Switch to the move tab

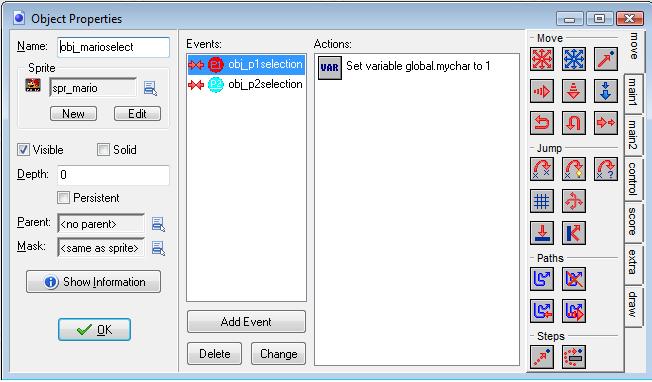[634, 51]
